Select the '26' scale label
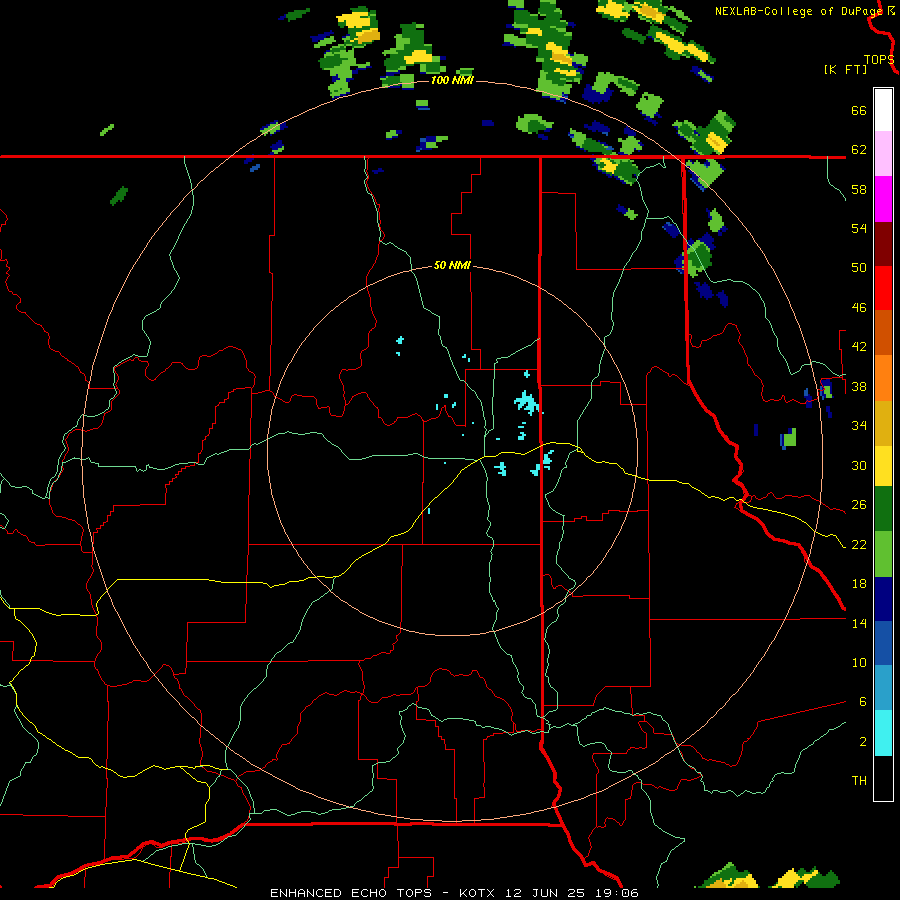 859,505
